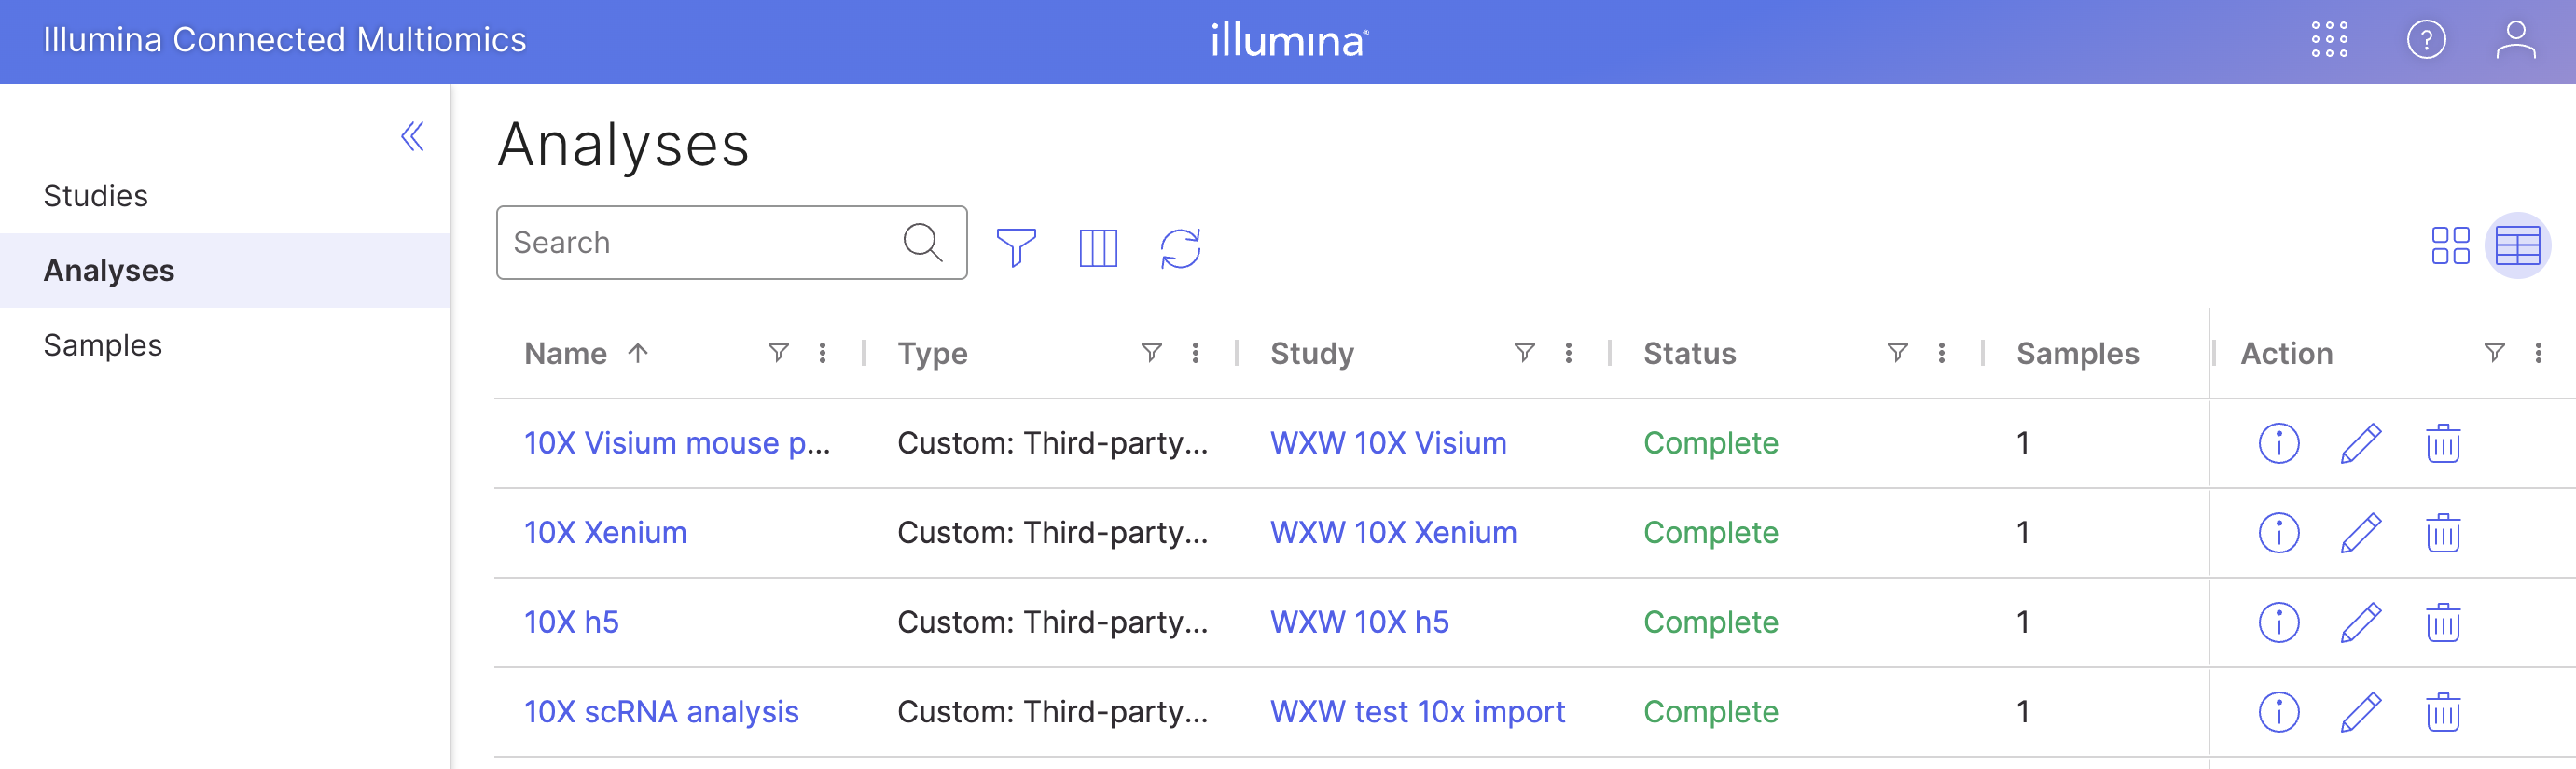Open the 10X scRNA analysis link
The height and width of the screenshot is (769, 2576).
coord(661,712)
